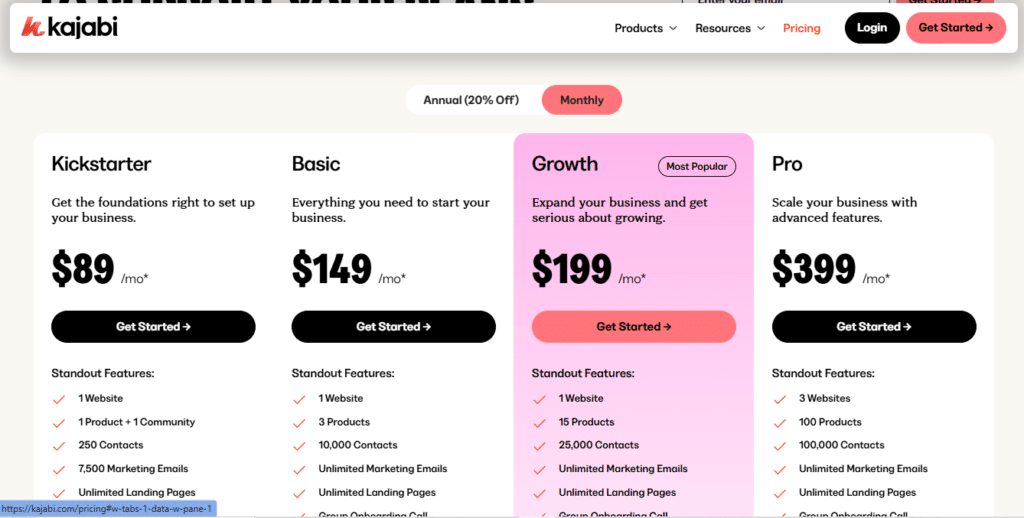Click the Login button
Image resolution: width=1024 pixels, height=518 pixels.
point(872,27)
